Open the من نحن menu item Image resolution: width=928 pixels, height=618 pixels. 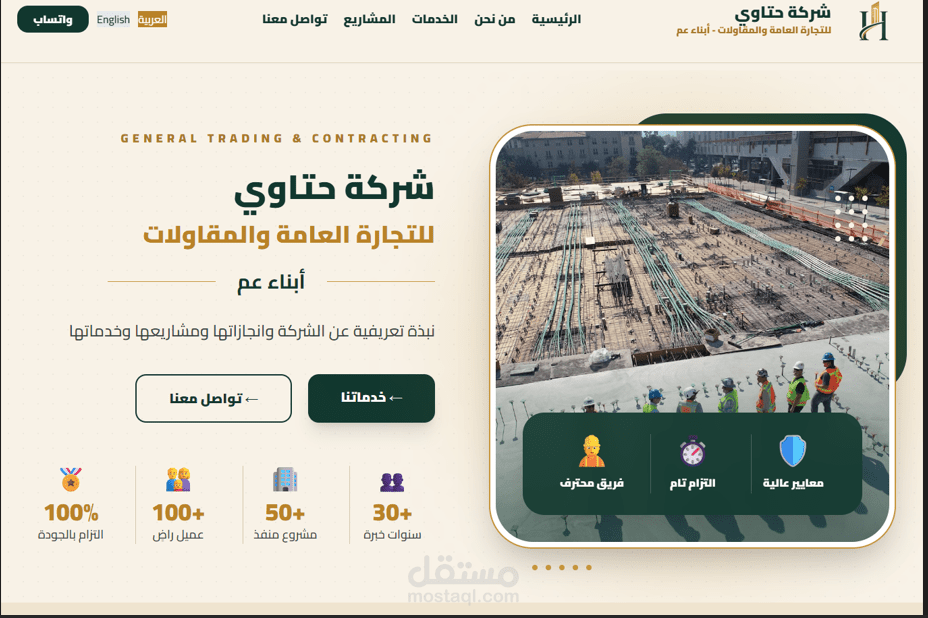[495, 20]
